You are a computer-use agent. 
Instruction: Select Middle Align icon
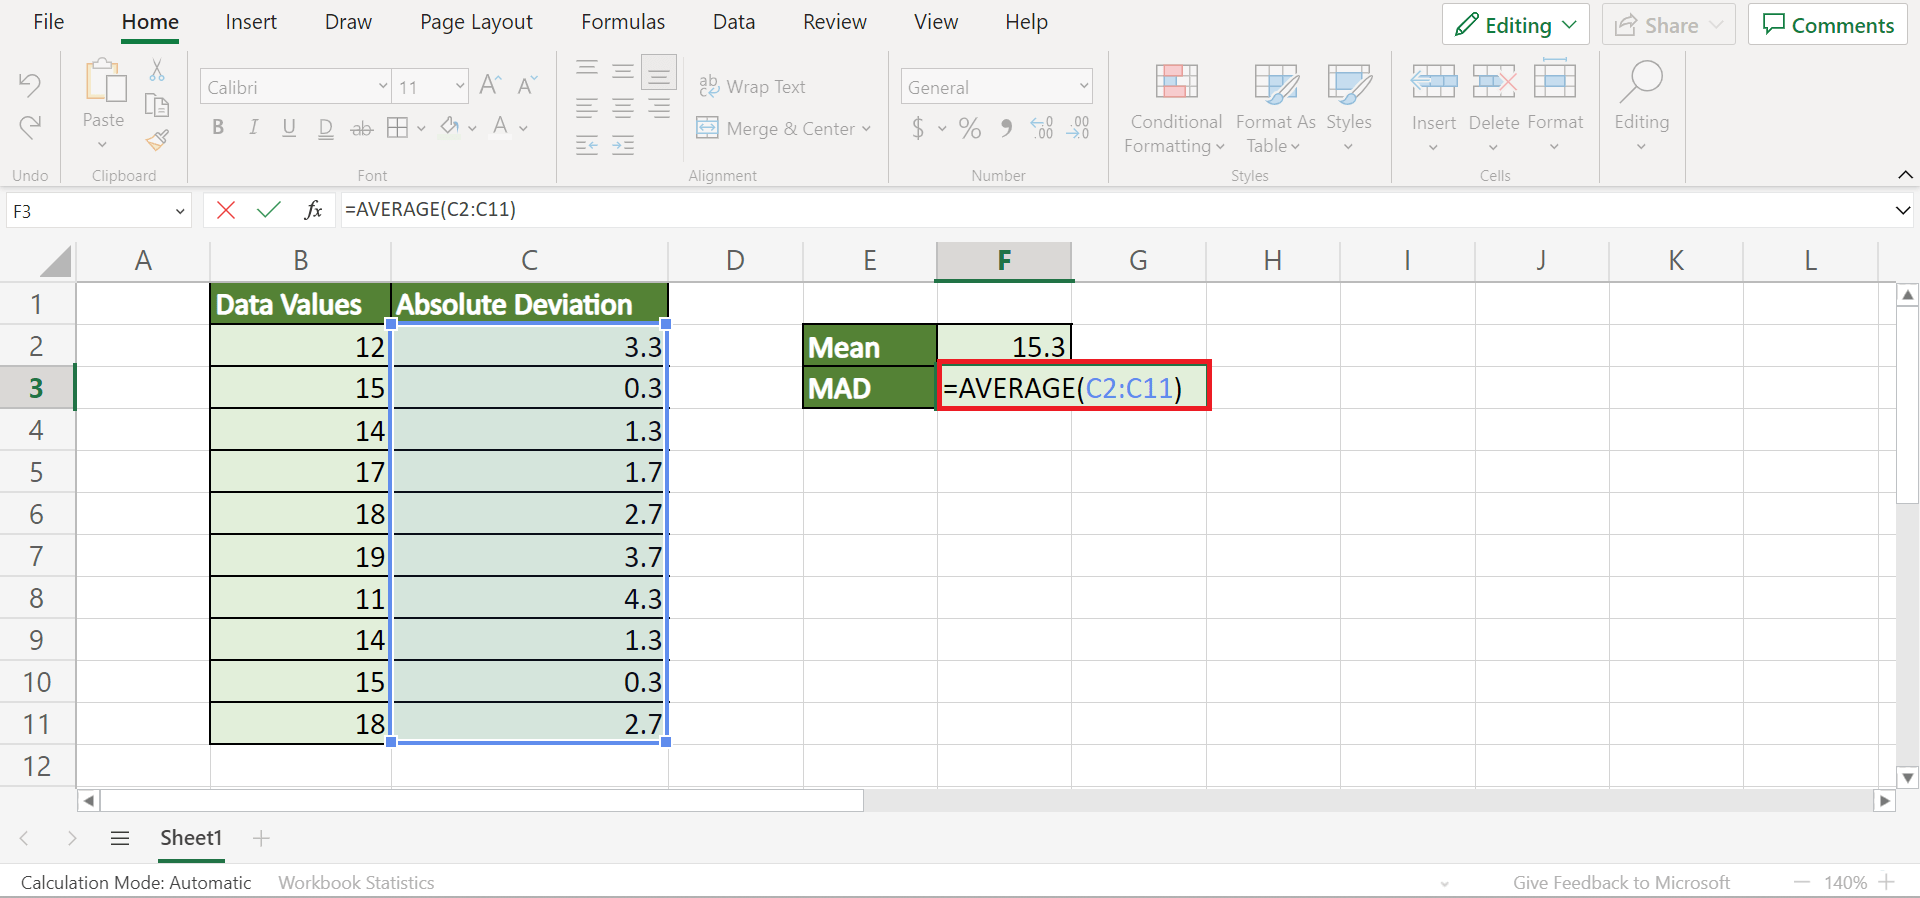tap(623, 71)
